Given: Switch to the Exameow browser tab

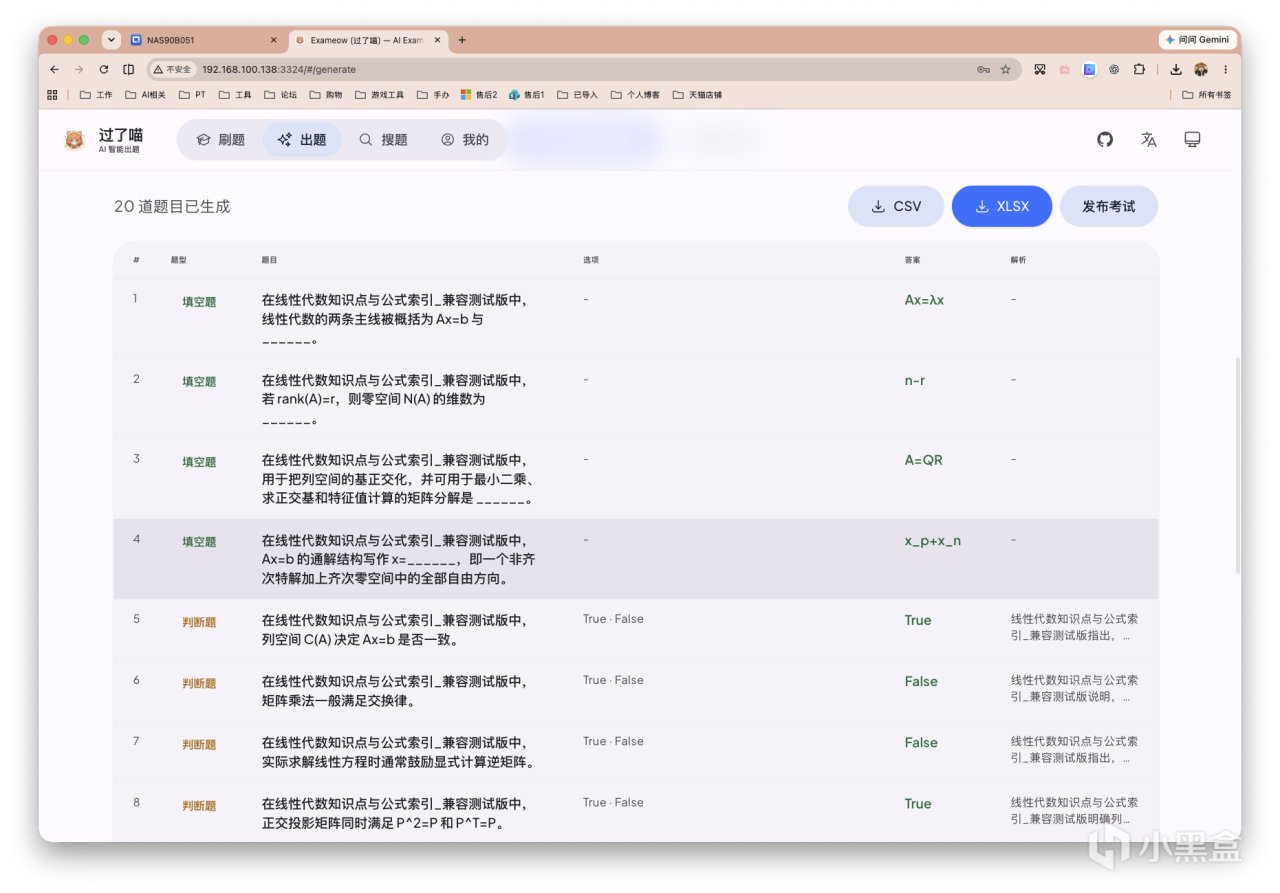Looking at the screenshot, I should coord(368,40).
